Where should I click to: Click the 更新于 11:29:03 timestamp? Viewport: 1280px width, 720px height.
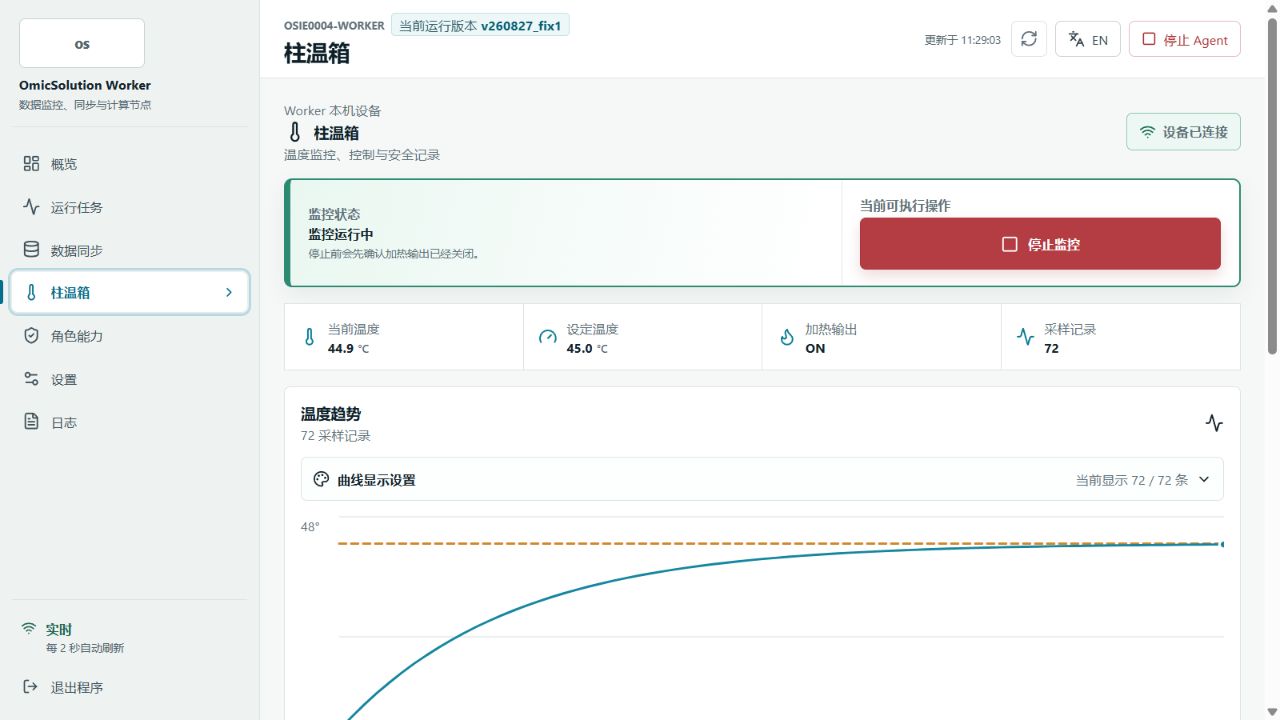point(962,40)
